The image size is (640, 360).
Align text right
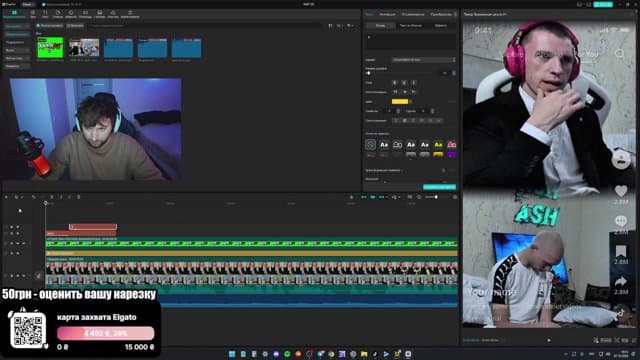[413, 120]
